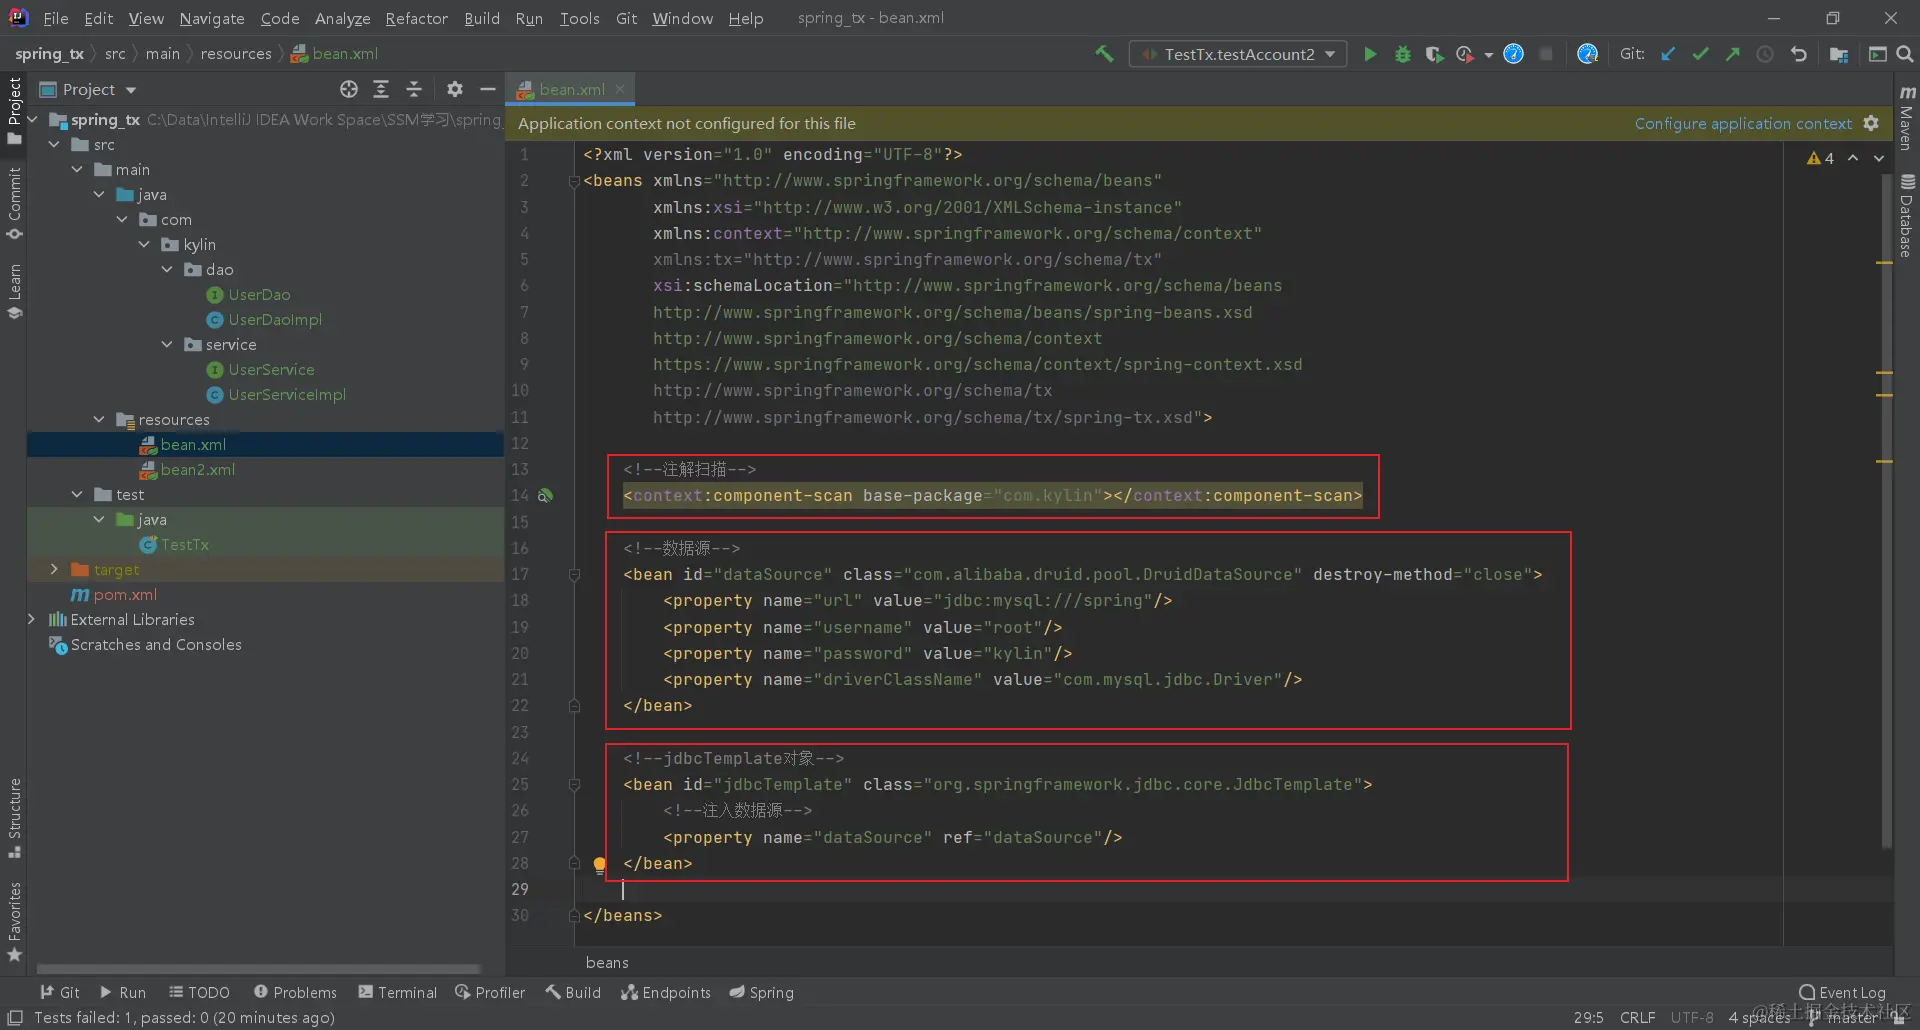Open the Refactor menu
The width and height of the screenshot is (1920, 1030).
(x=416, y=18)
